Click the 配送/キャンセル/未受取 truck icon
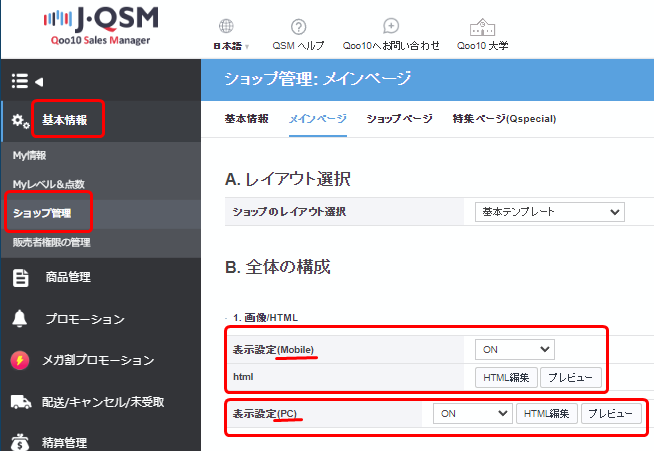 click(20, 401)
